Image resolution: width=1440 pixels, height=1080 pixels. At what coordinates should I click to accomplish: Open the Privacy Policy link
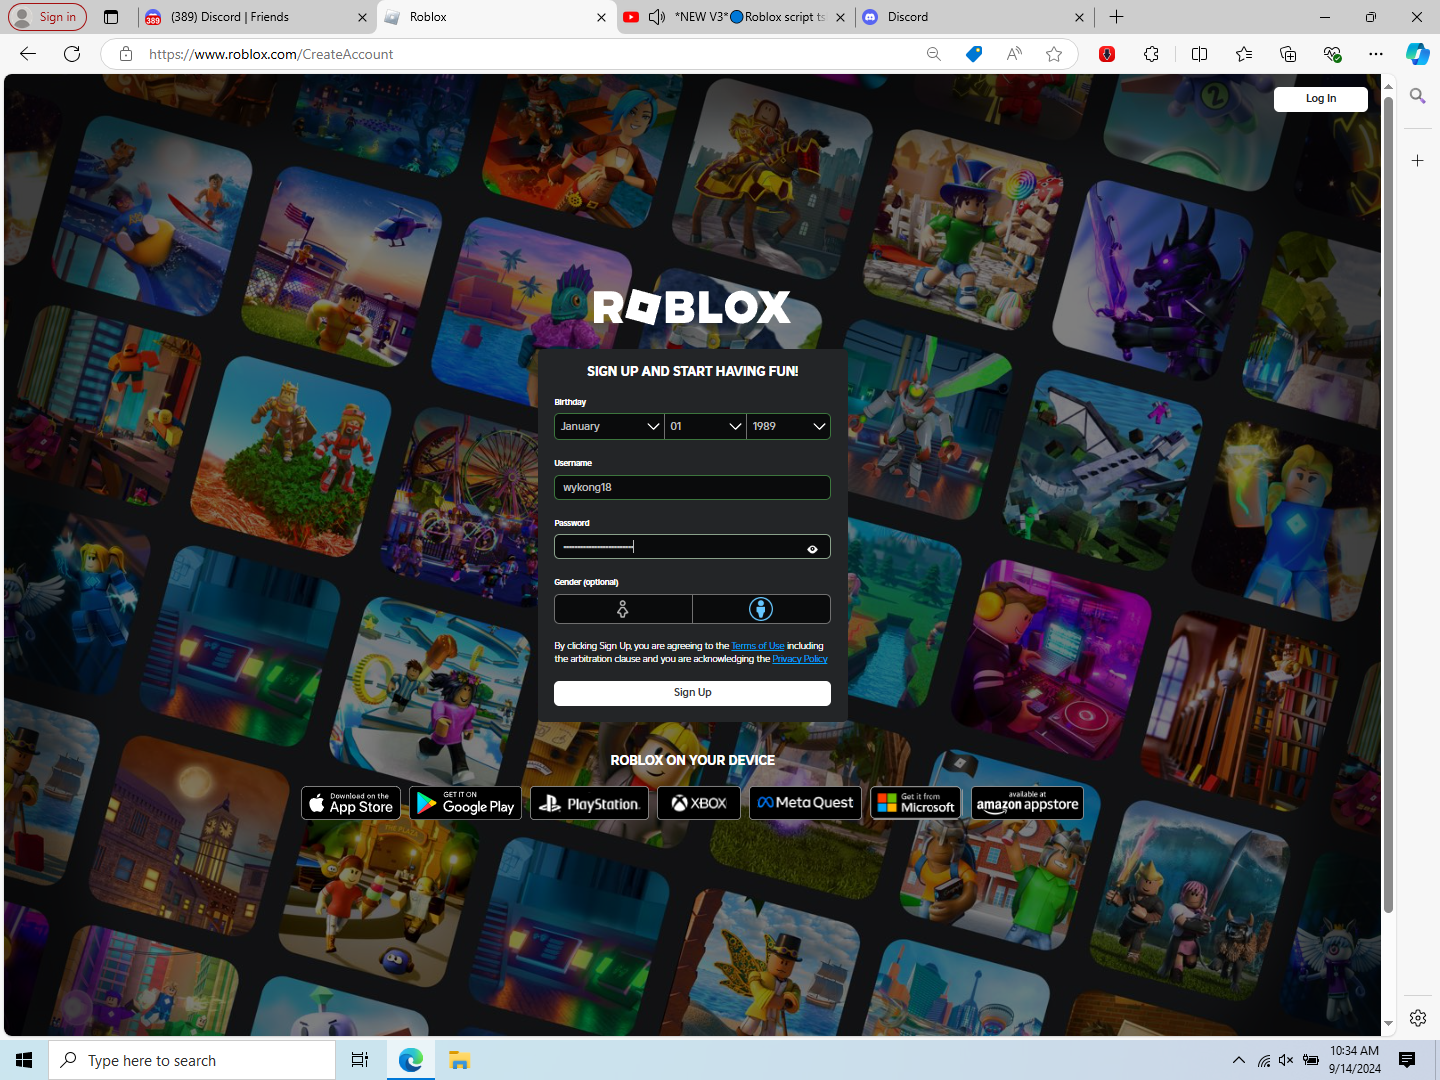click(x=800, y=659)
